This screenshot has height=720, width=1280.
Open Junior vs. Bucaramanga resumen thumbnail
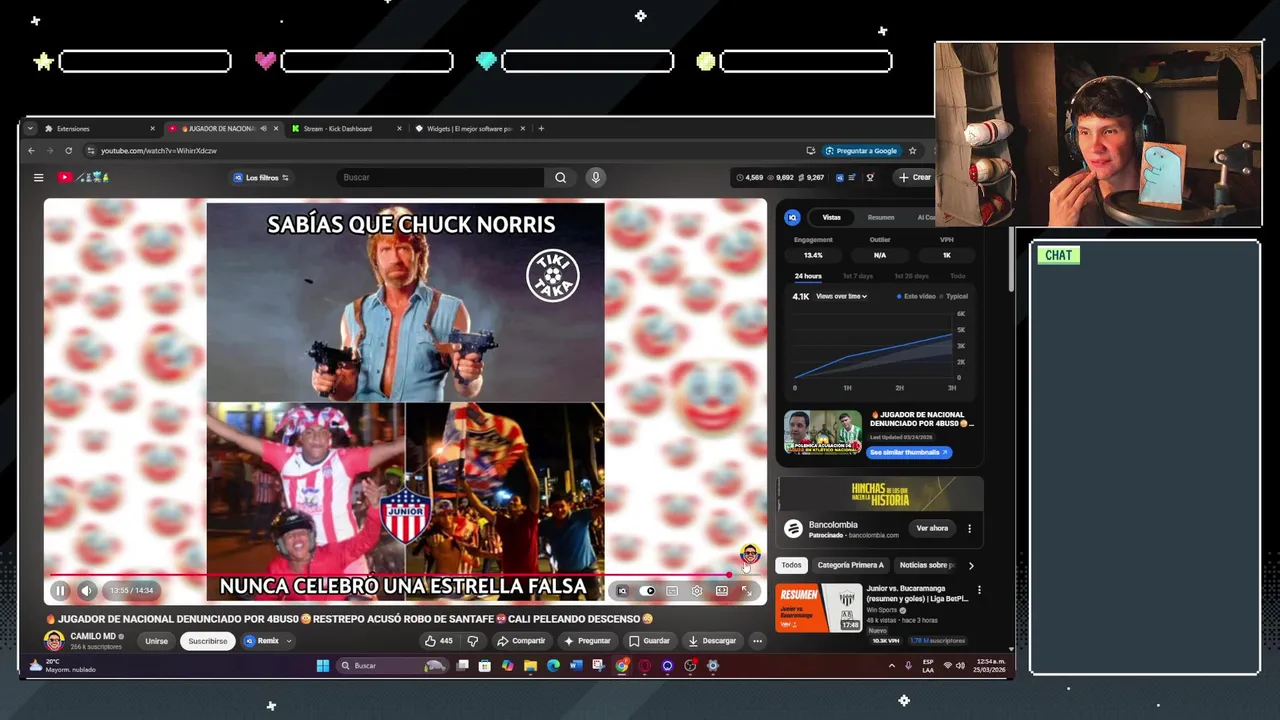(819, 607)
